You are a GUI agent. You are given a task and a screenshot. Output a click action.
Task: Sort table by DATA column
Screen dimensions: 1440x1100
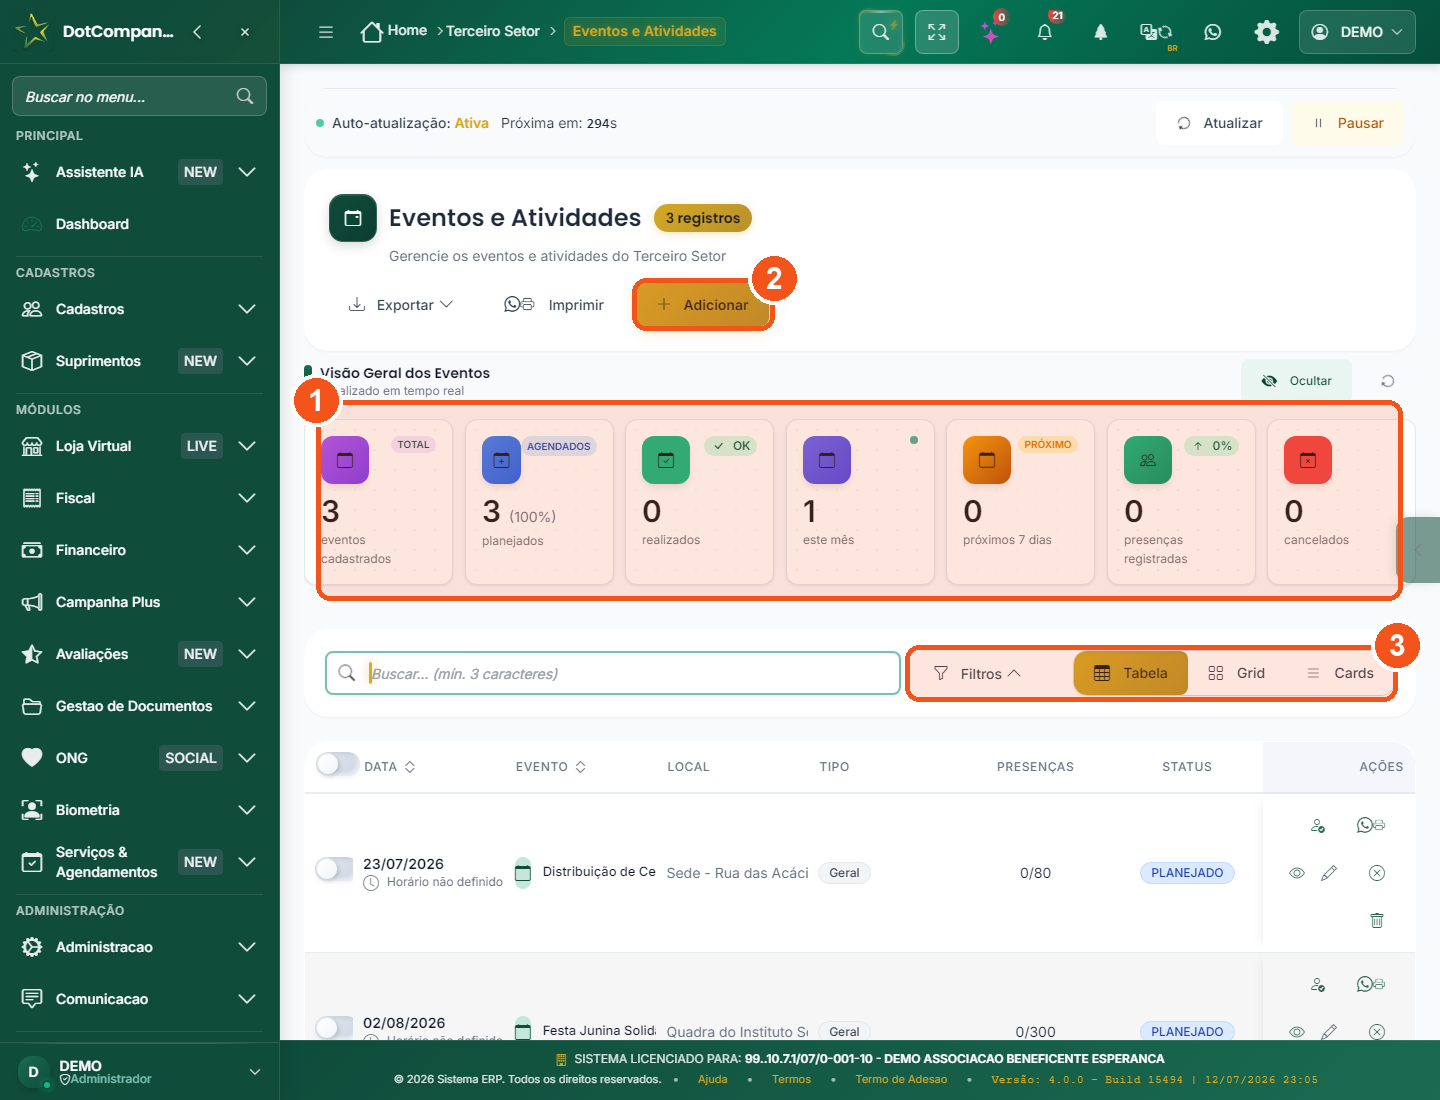click(389, 767)
